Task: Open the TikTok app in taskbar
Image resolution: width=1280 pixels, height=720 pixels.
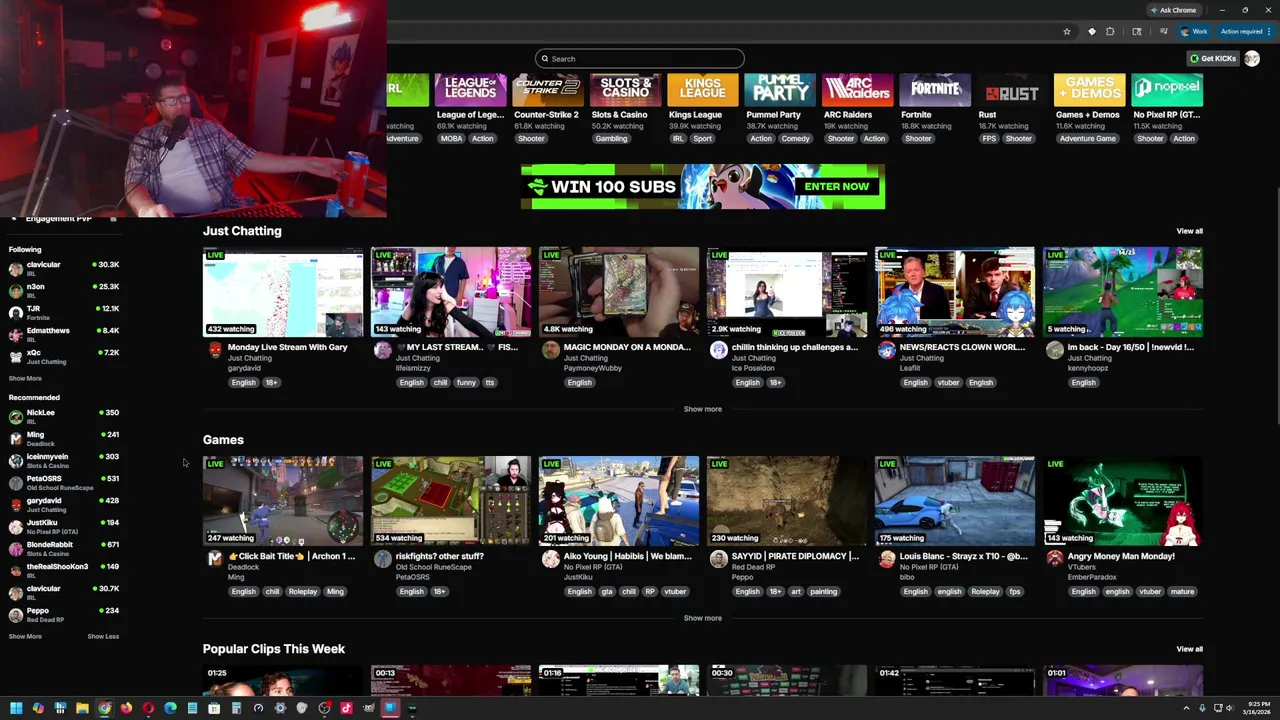Action: pyautogui.click(x=346, y=708)
